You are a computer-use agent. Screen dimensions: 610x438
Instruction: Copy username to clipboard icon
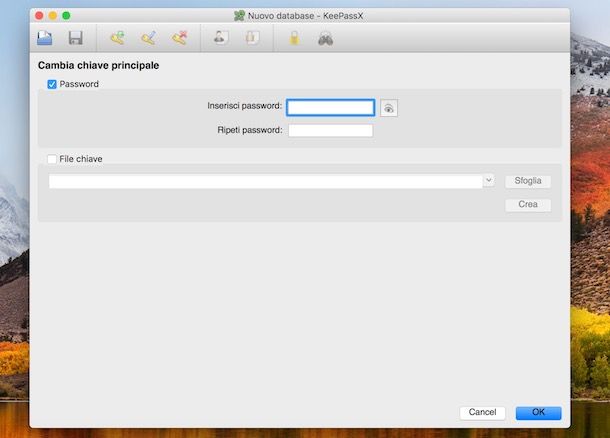tap(221, 38)
